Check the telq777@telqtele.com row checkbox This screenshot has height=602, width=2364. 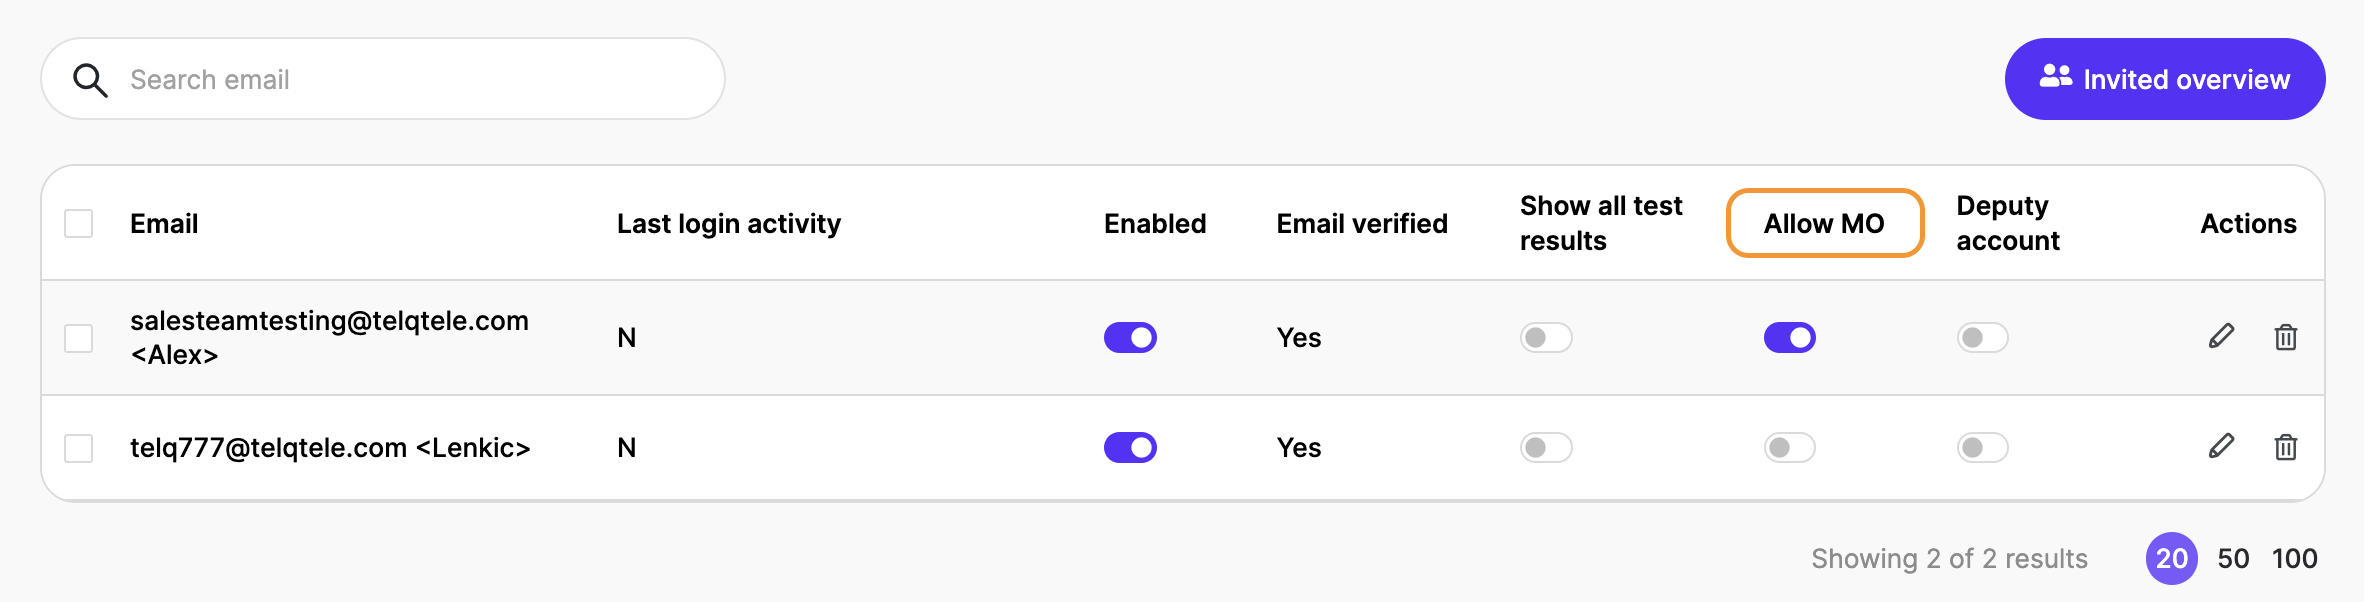(79, 448)
